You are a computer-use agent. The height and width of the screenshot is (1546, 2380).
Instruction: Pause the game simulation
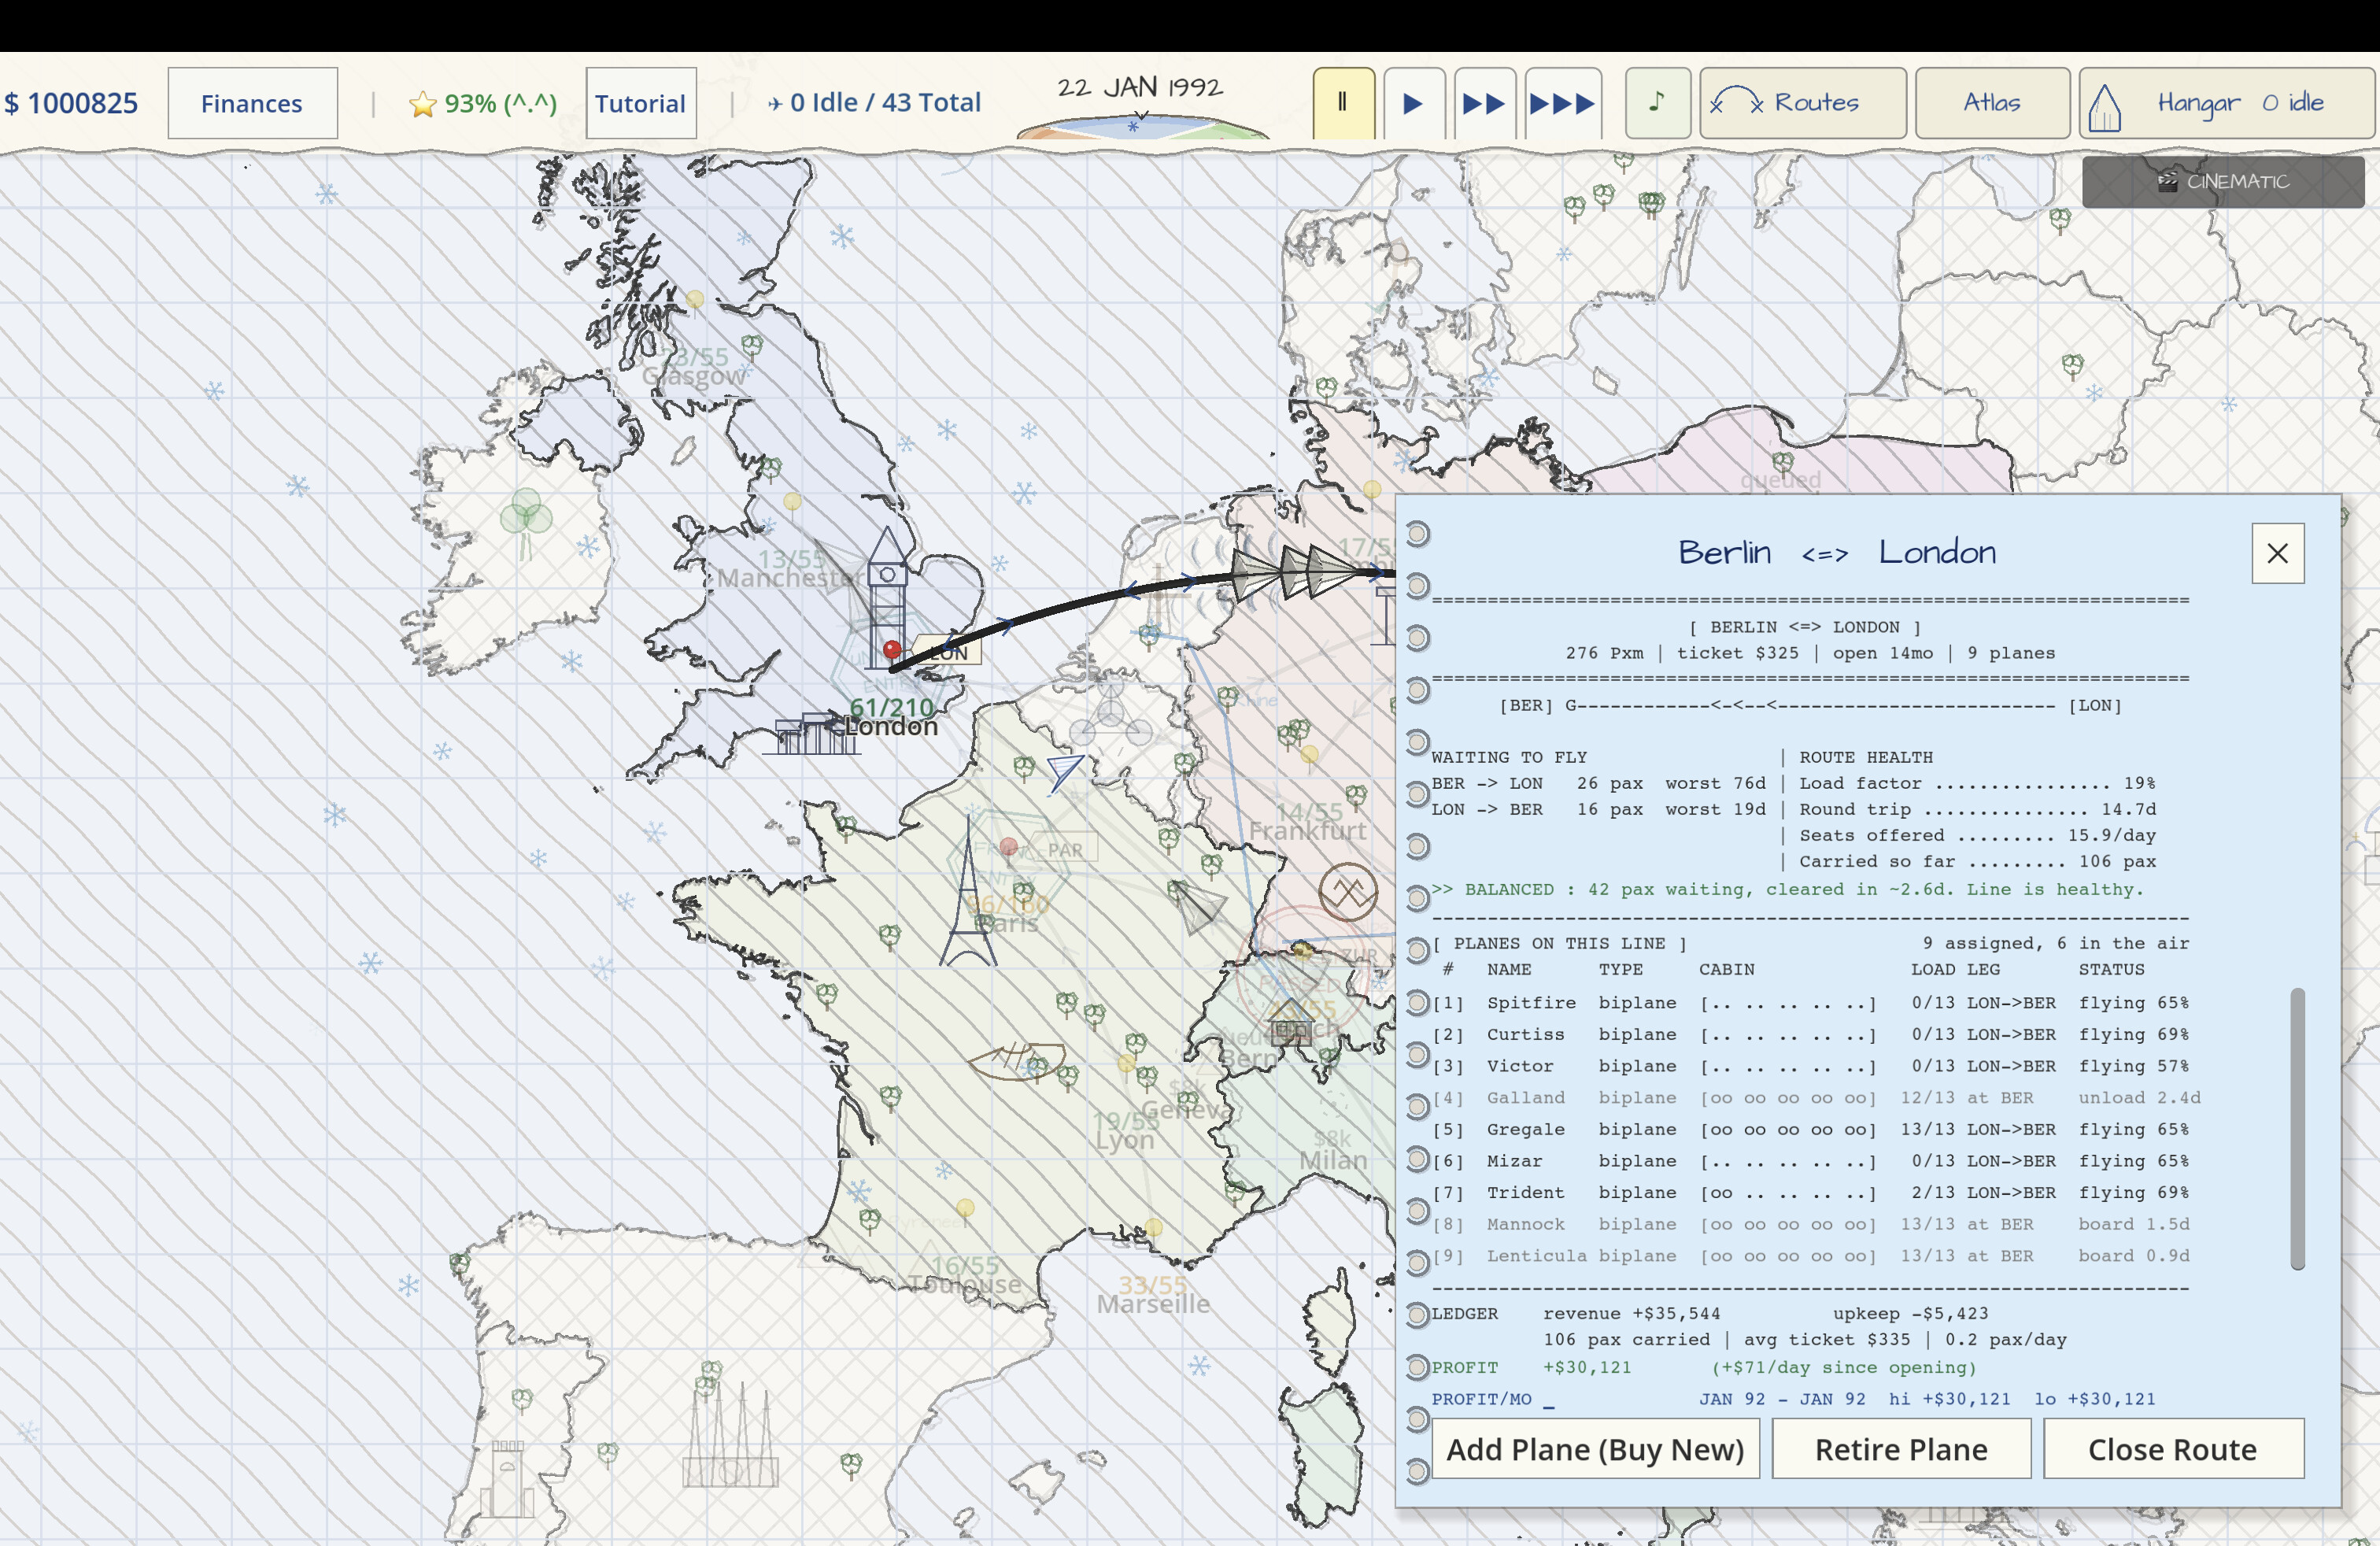(1343, 103)
